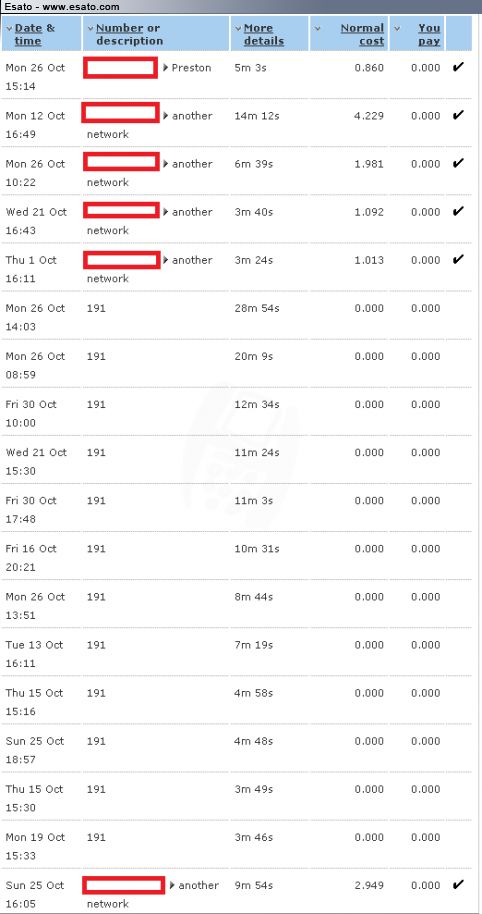482x914 pixels.
Task: Expand the Mon 12 Oct 16:49 call arrow
Action: [166, 115]
